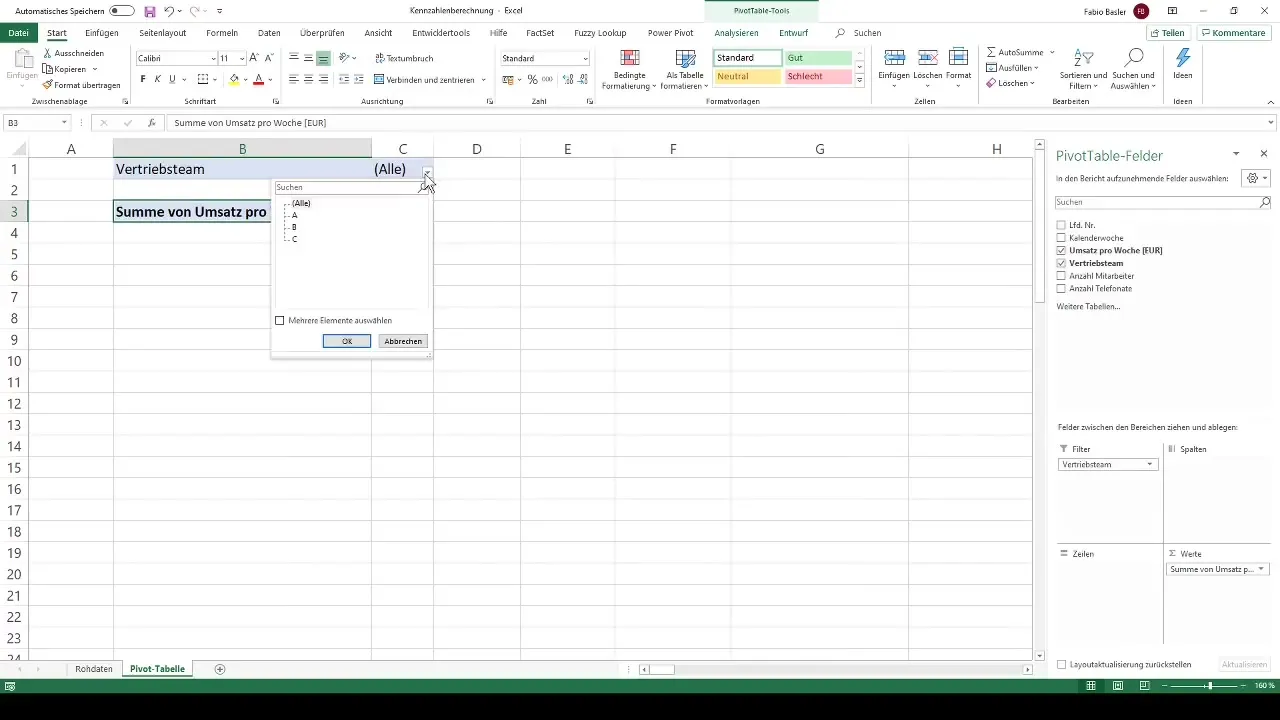
Task: Increase font size with the large A icon
Action: point(254,59)
